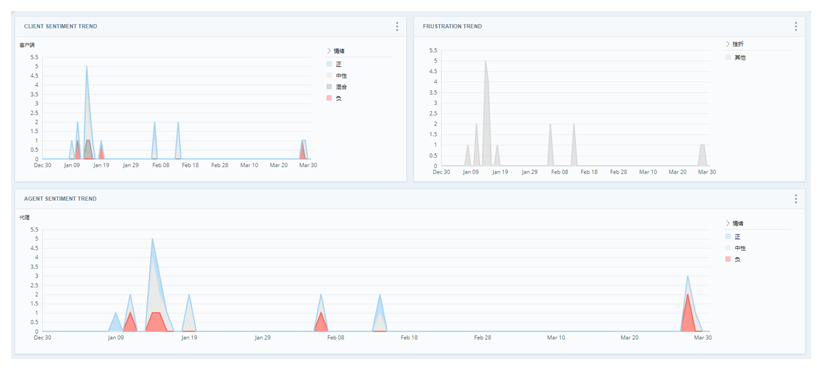Viewport: 823px width, 371px height.
Task: Open Frustration Trend three-dot menu
Action: [796, 26]
